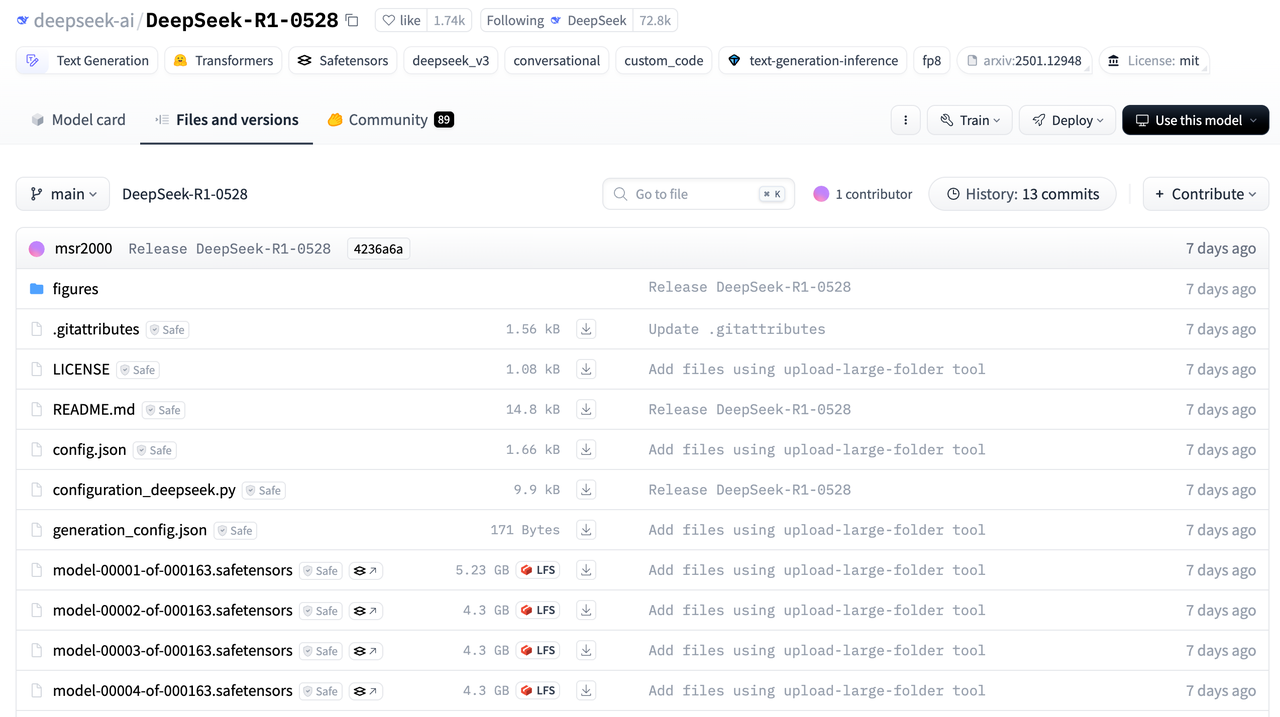Expand the Contribute dropdown
The height and width of the screenshot is (717, 1280).
click(1206, 194)
